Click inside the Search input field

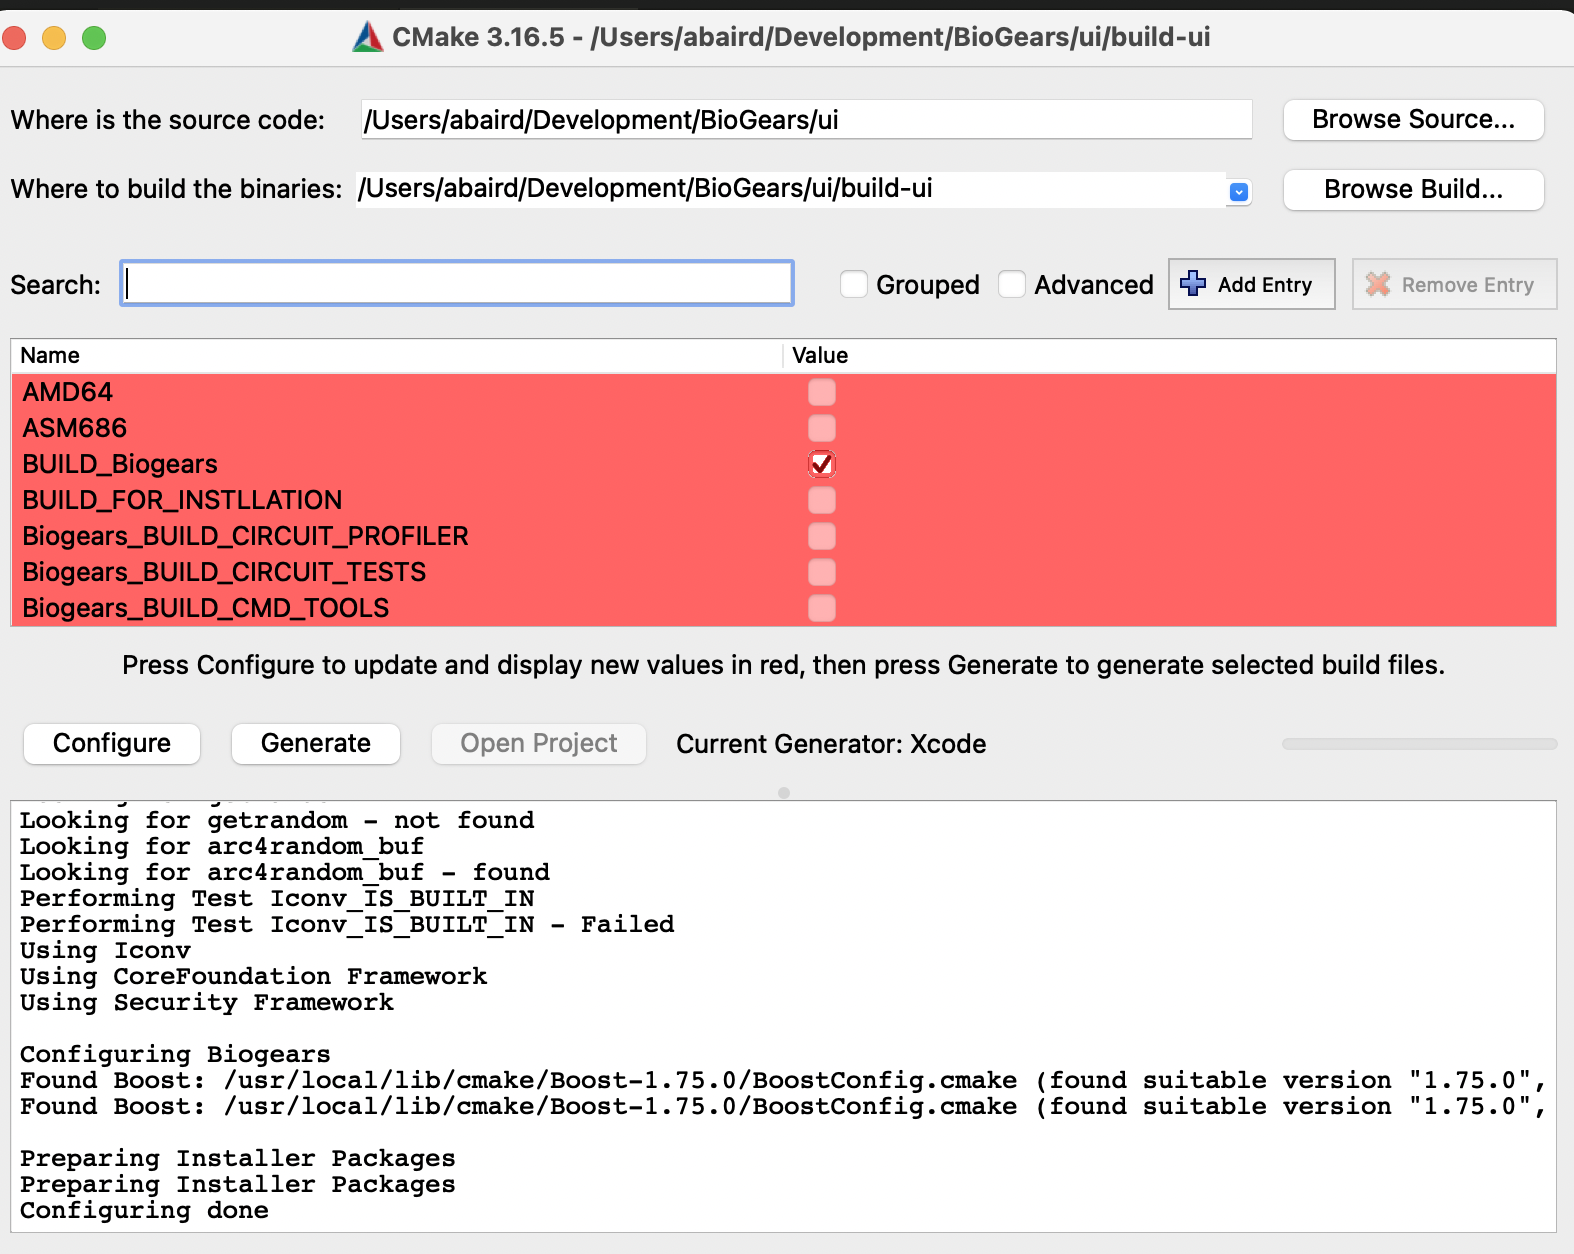(x=457, y=284)
